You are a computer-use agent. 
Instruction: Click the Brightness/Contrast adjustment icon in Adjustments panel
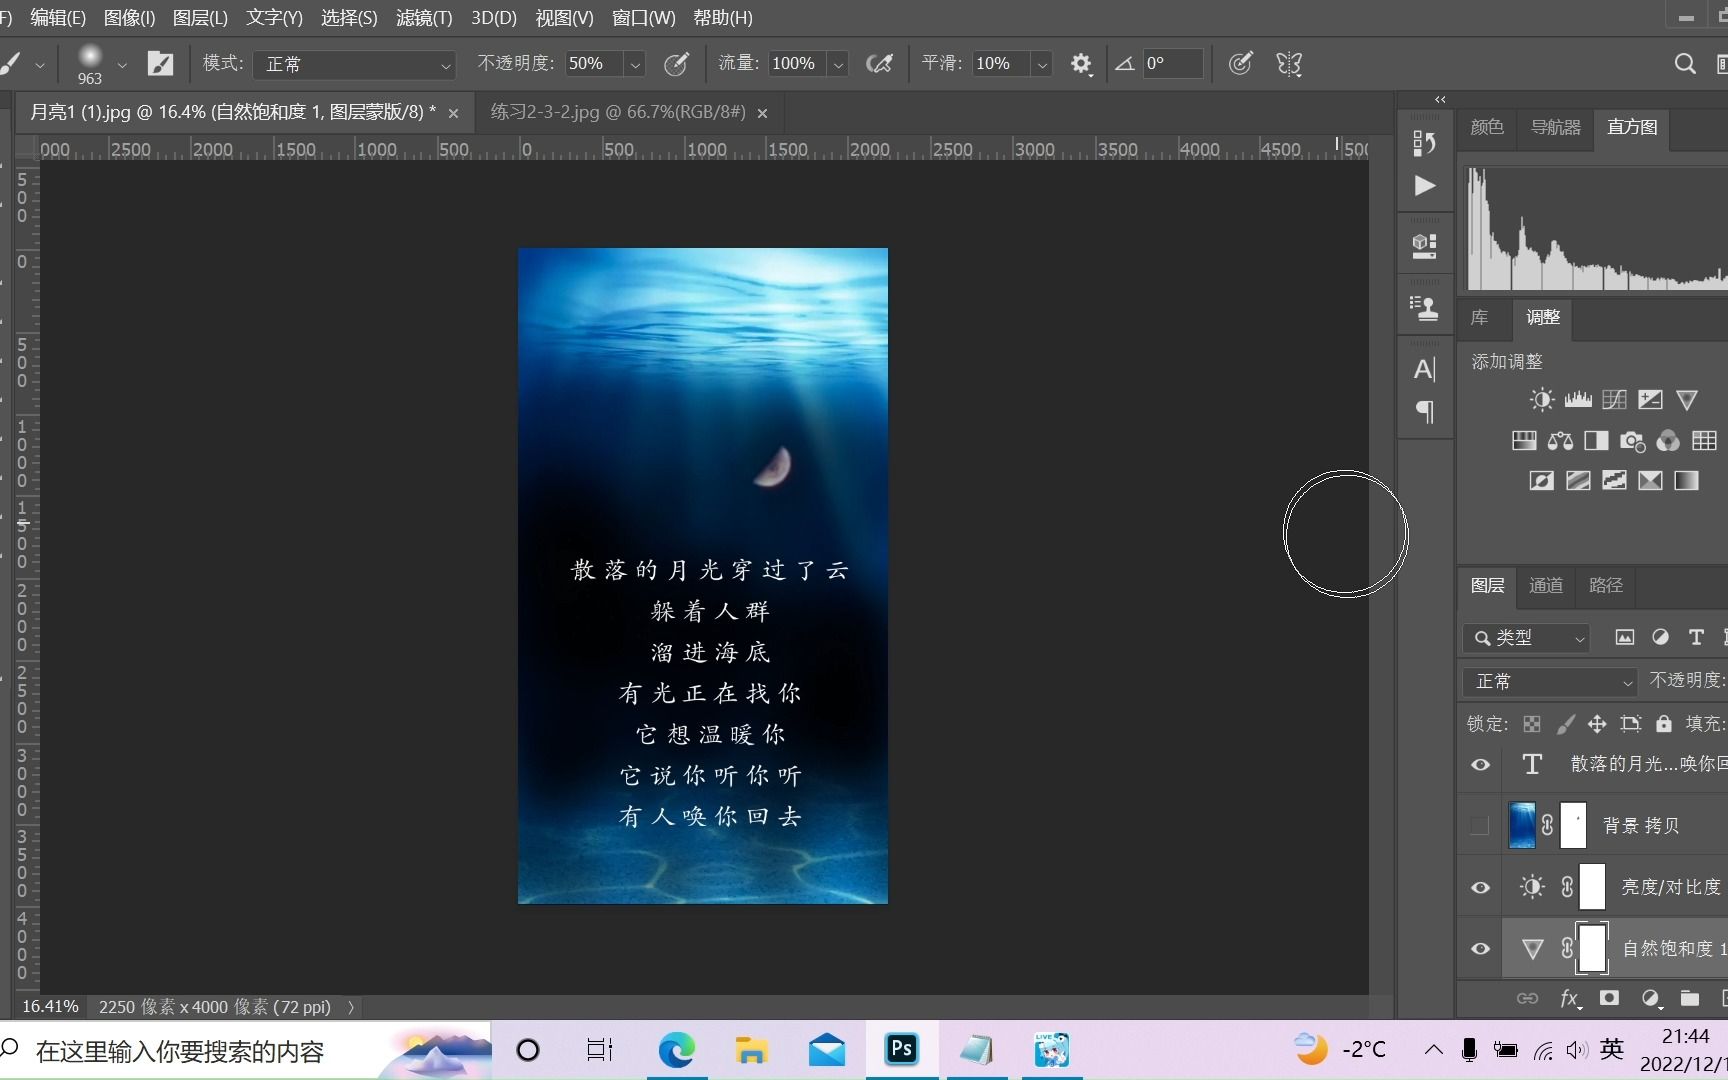(x=1541, y=400)
